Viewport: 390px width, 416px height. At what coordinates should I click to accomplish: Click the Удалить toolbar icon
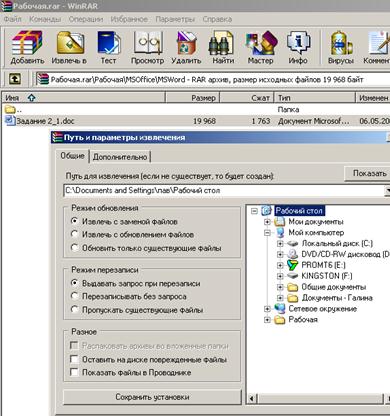[187, 42]
